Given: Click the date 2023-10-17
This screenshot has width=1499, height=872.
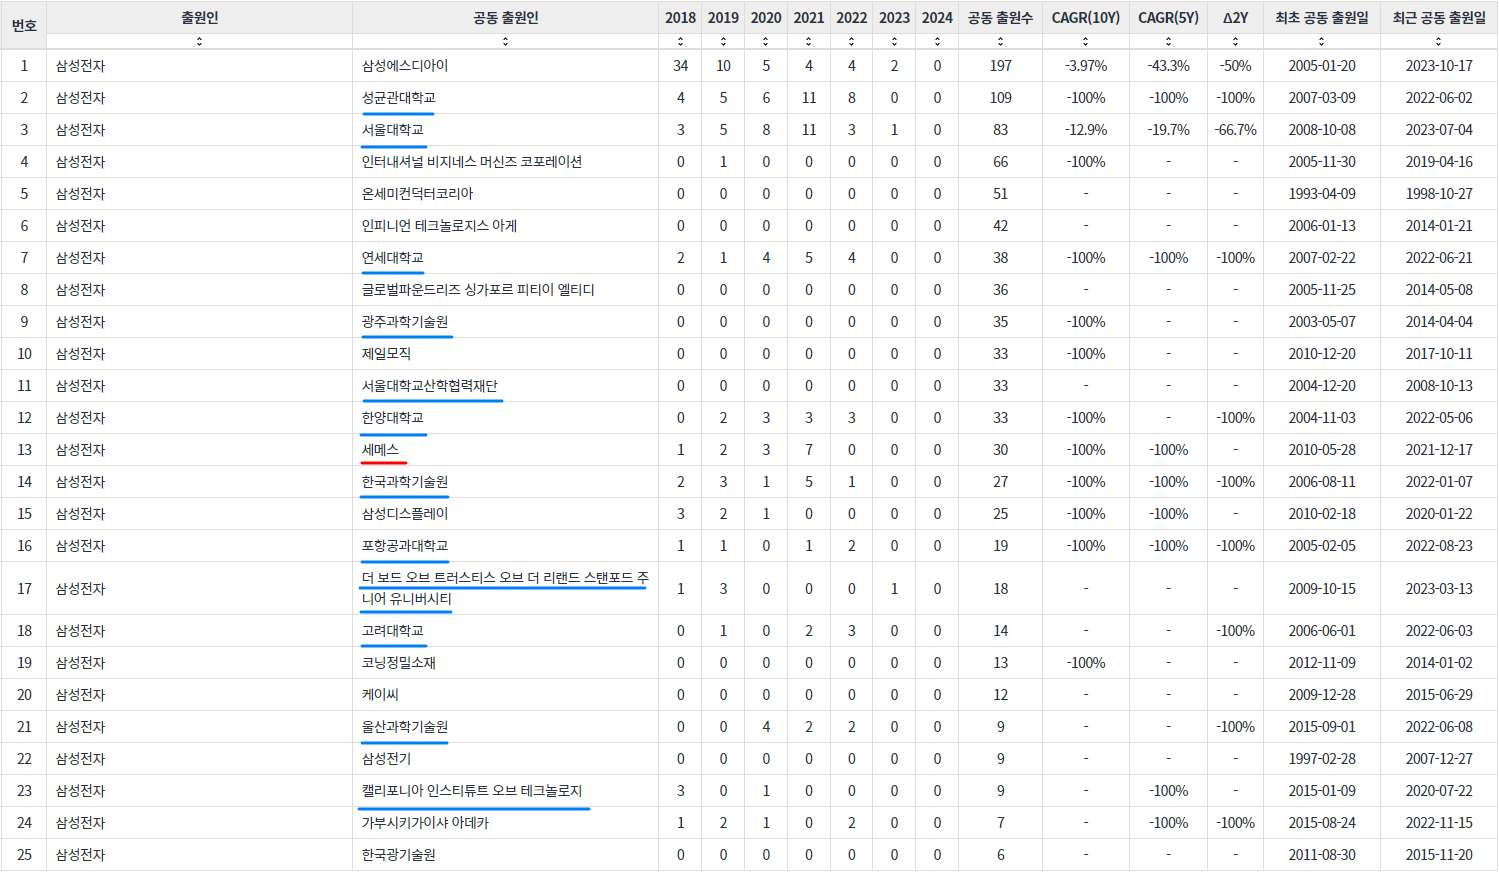Looking at the screenshot, I should click(x=1438, y=66).
